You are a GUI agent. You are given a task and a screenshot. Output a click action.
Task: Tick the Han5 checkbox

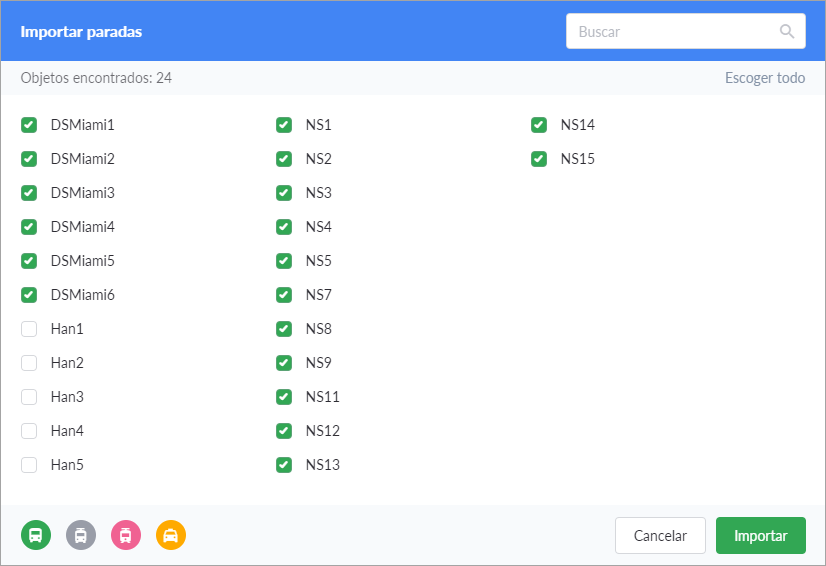(29, 465)
